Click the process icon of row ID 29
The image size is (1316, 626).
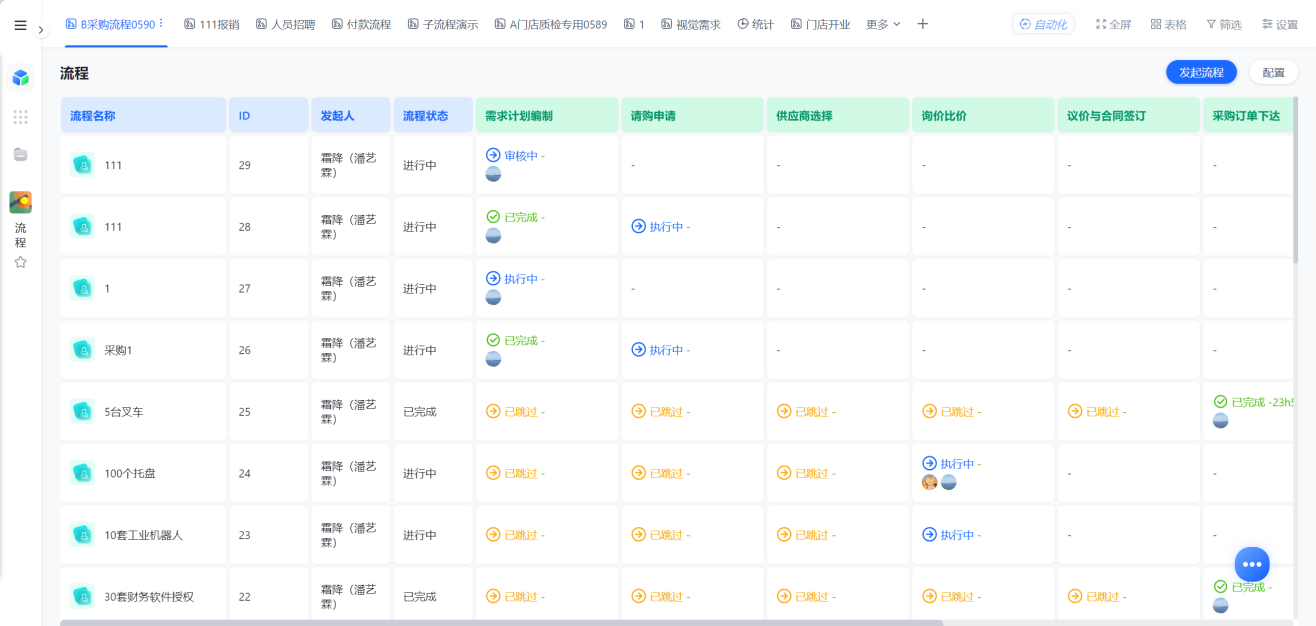click(x=82, y=165)
